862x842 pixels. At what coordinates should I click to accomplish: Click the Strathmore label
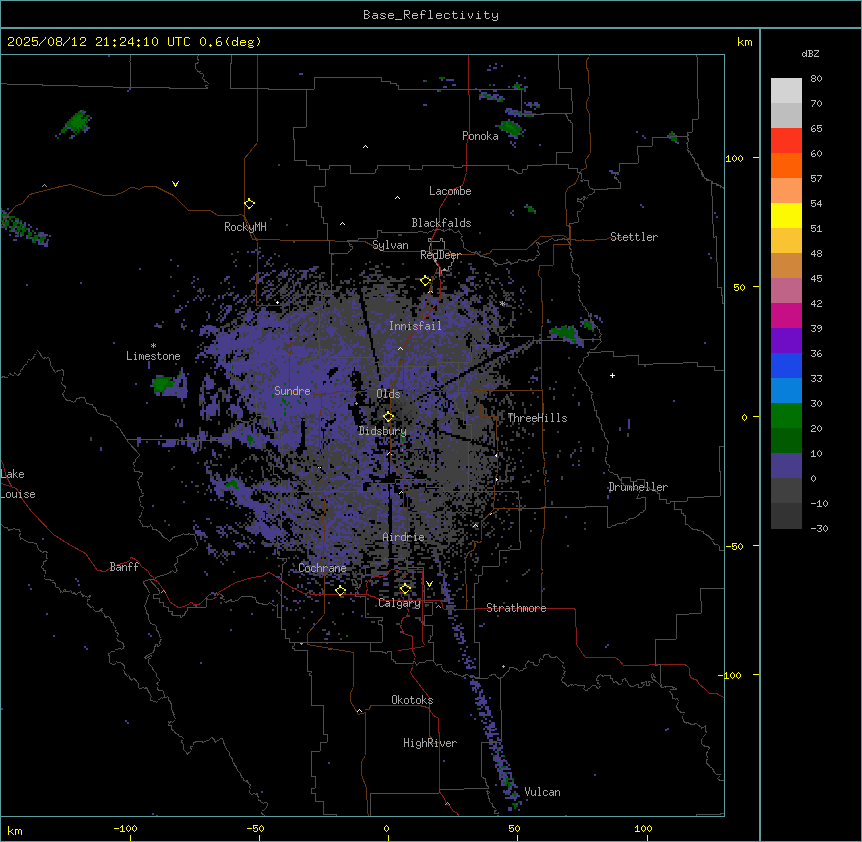coord(516,608)
